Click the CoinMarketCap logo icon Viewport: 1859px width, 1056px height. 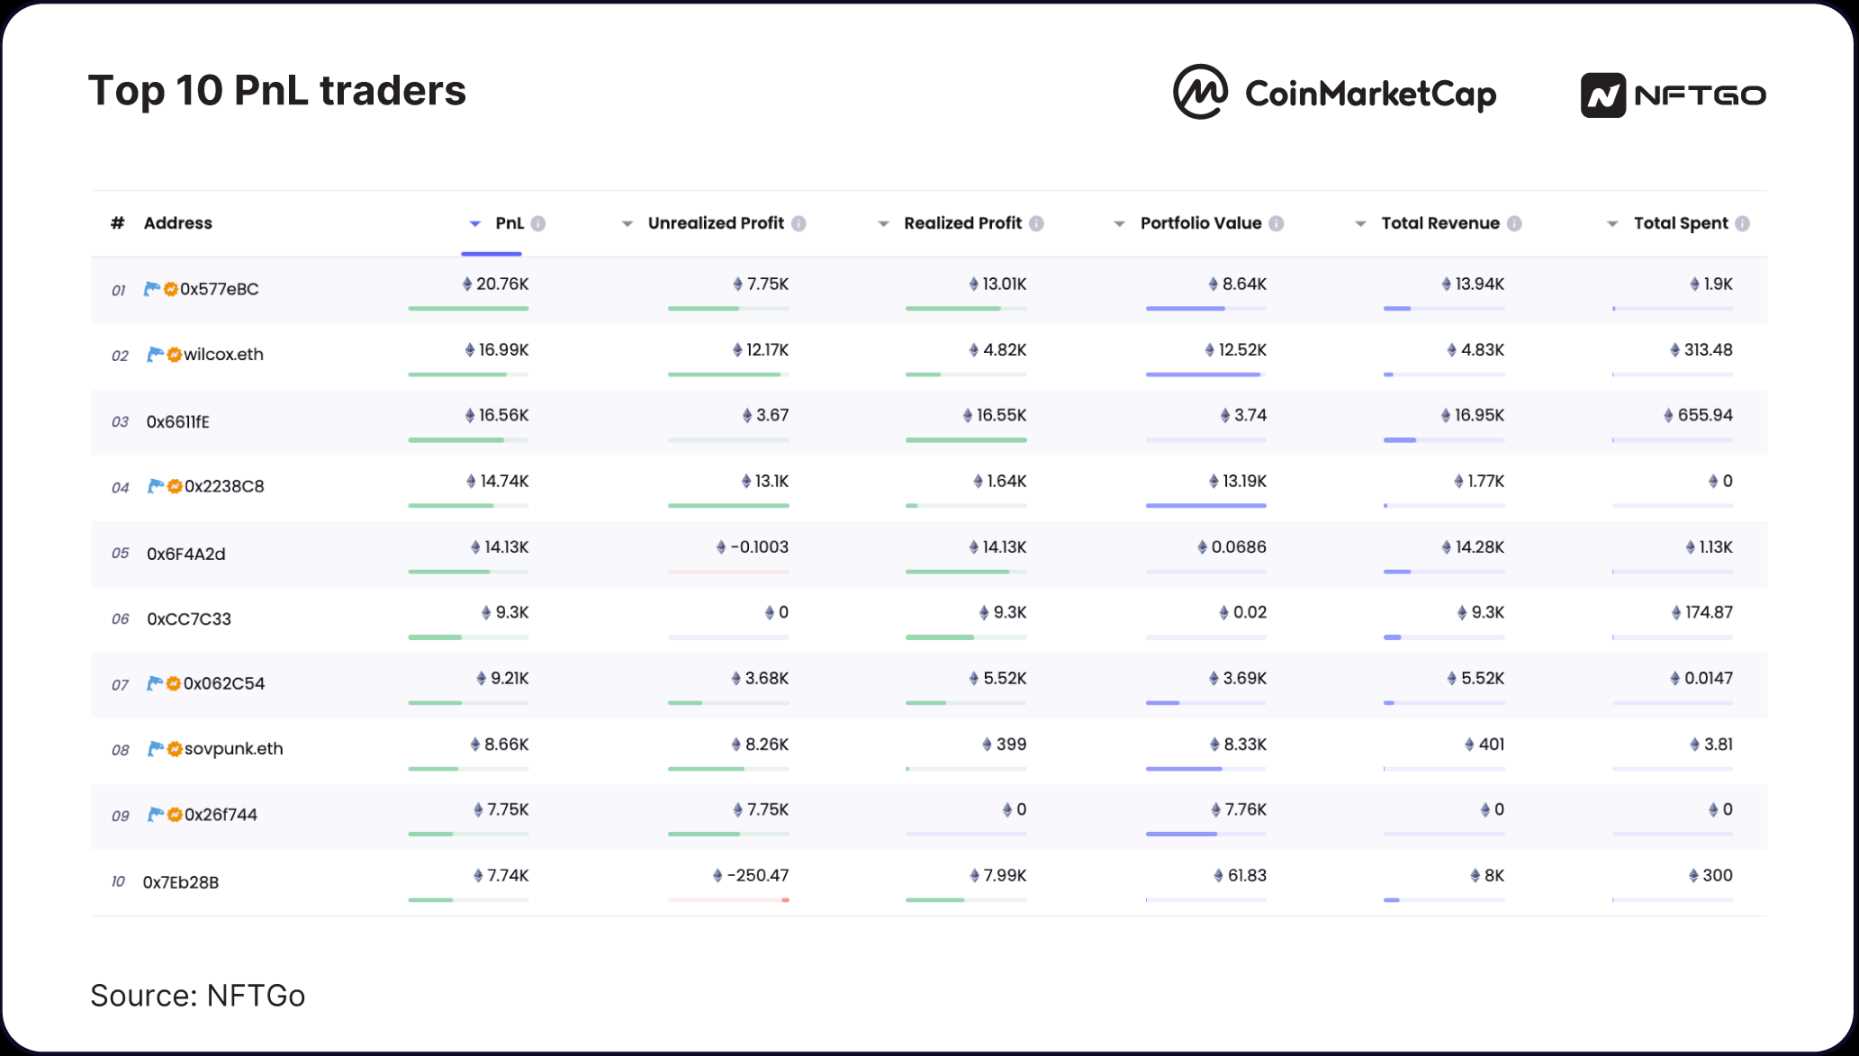pos(1200,92)
